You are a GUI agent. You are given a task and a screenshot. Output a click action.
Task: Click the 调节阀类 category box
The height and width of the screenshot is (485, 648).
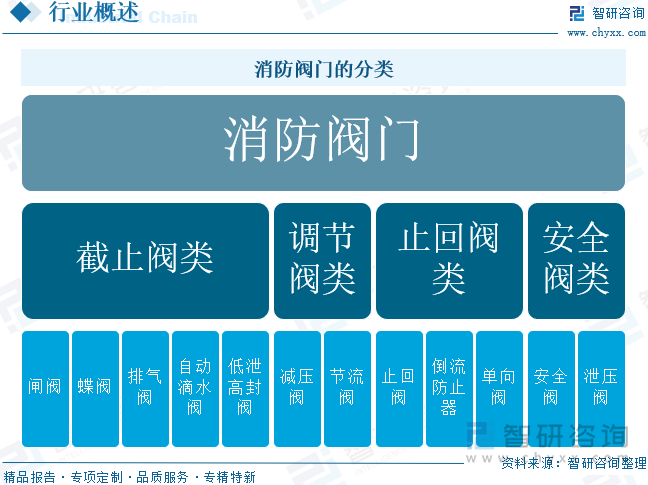[x=322, y=261]
